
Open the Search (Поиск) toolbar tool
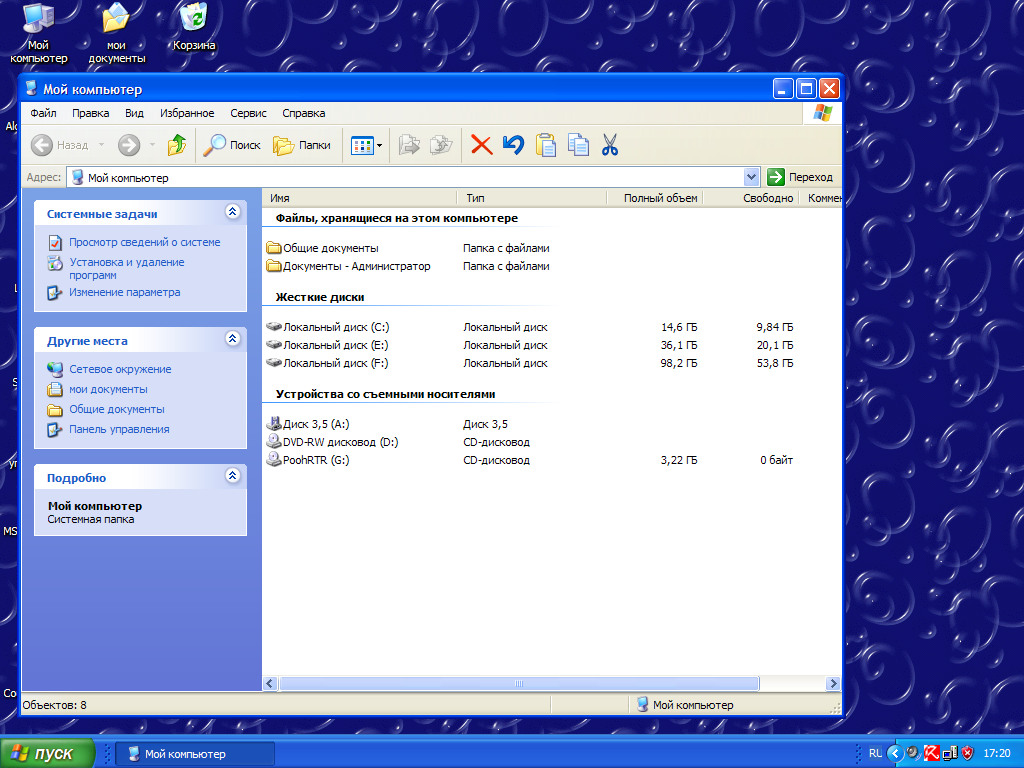pos(232,145)
